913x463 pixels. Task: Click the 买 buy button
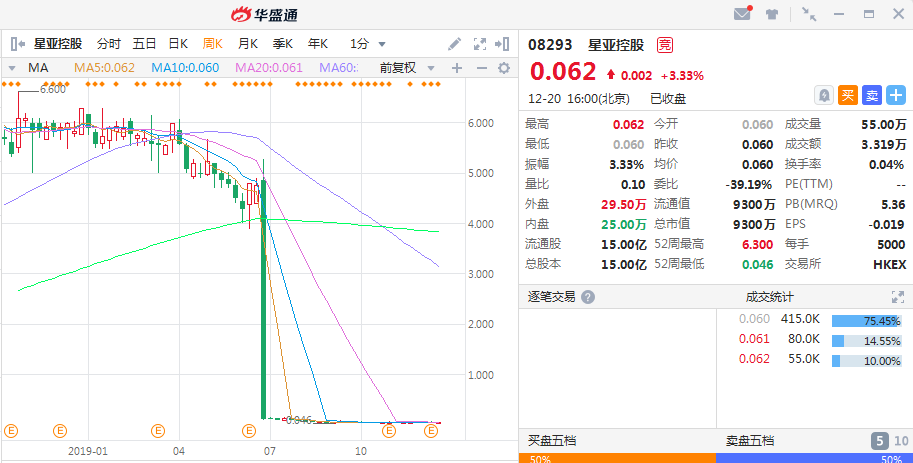(x=848, y=96)
